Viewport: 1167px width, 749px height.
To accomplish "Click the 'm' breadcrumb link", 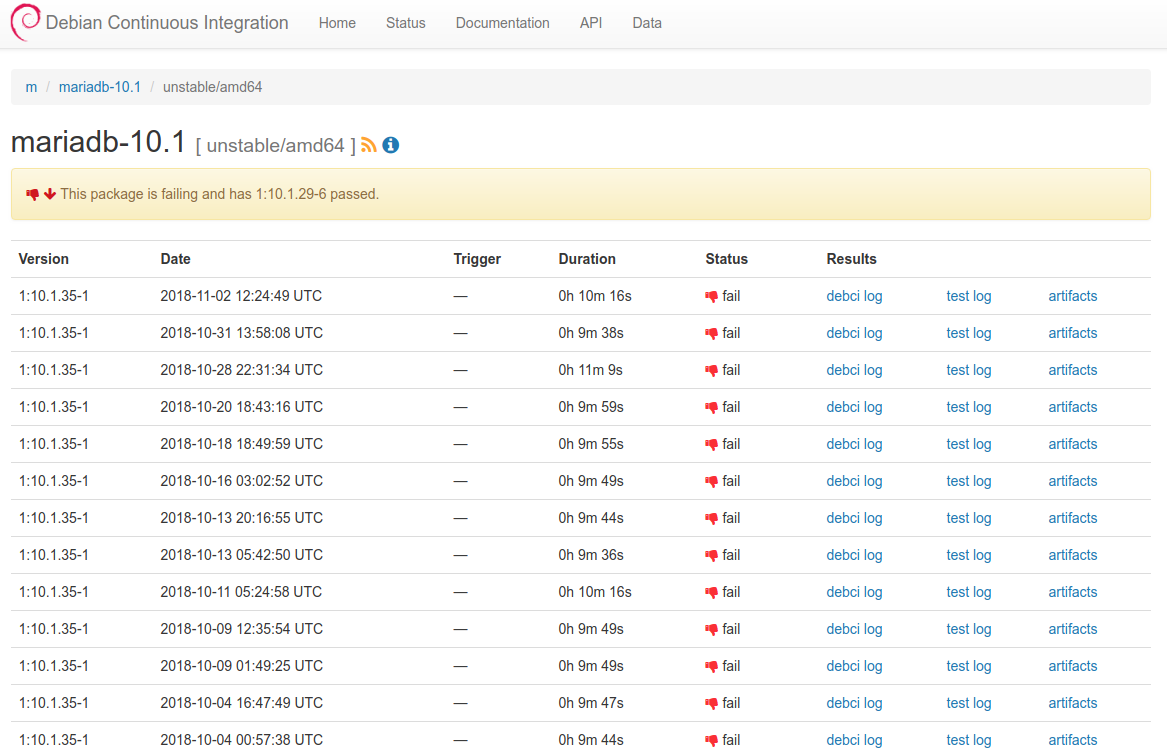I will point(31,87).
